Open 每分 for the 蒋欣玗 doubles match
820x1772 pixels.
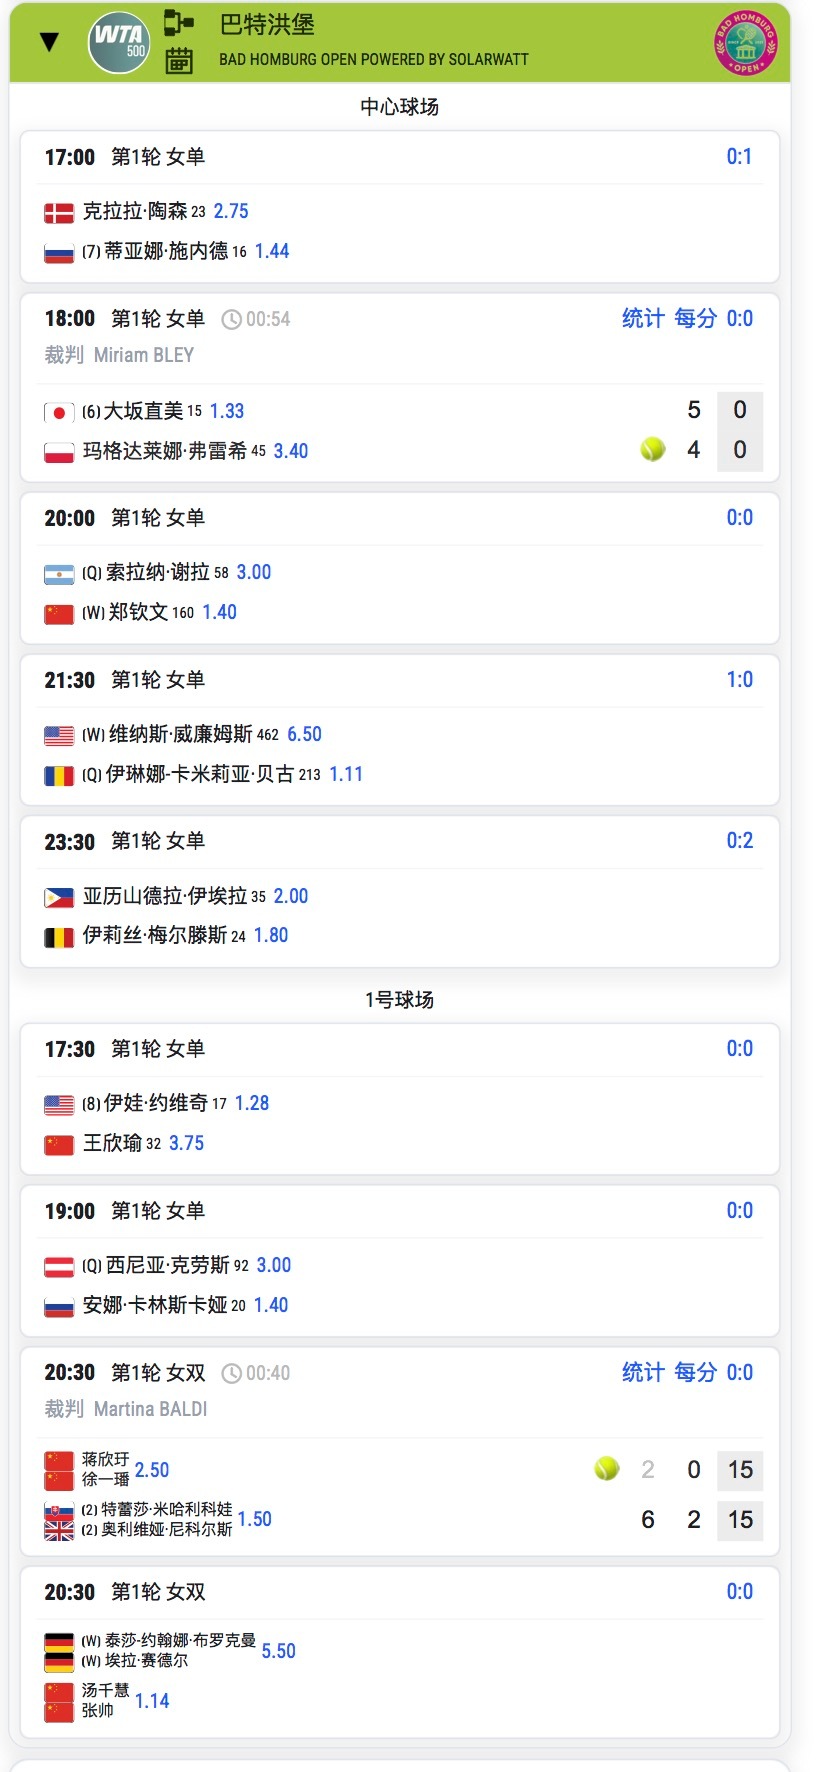coord(696,1372)
